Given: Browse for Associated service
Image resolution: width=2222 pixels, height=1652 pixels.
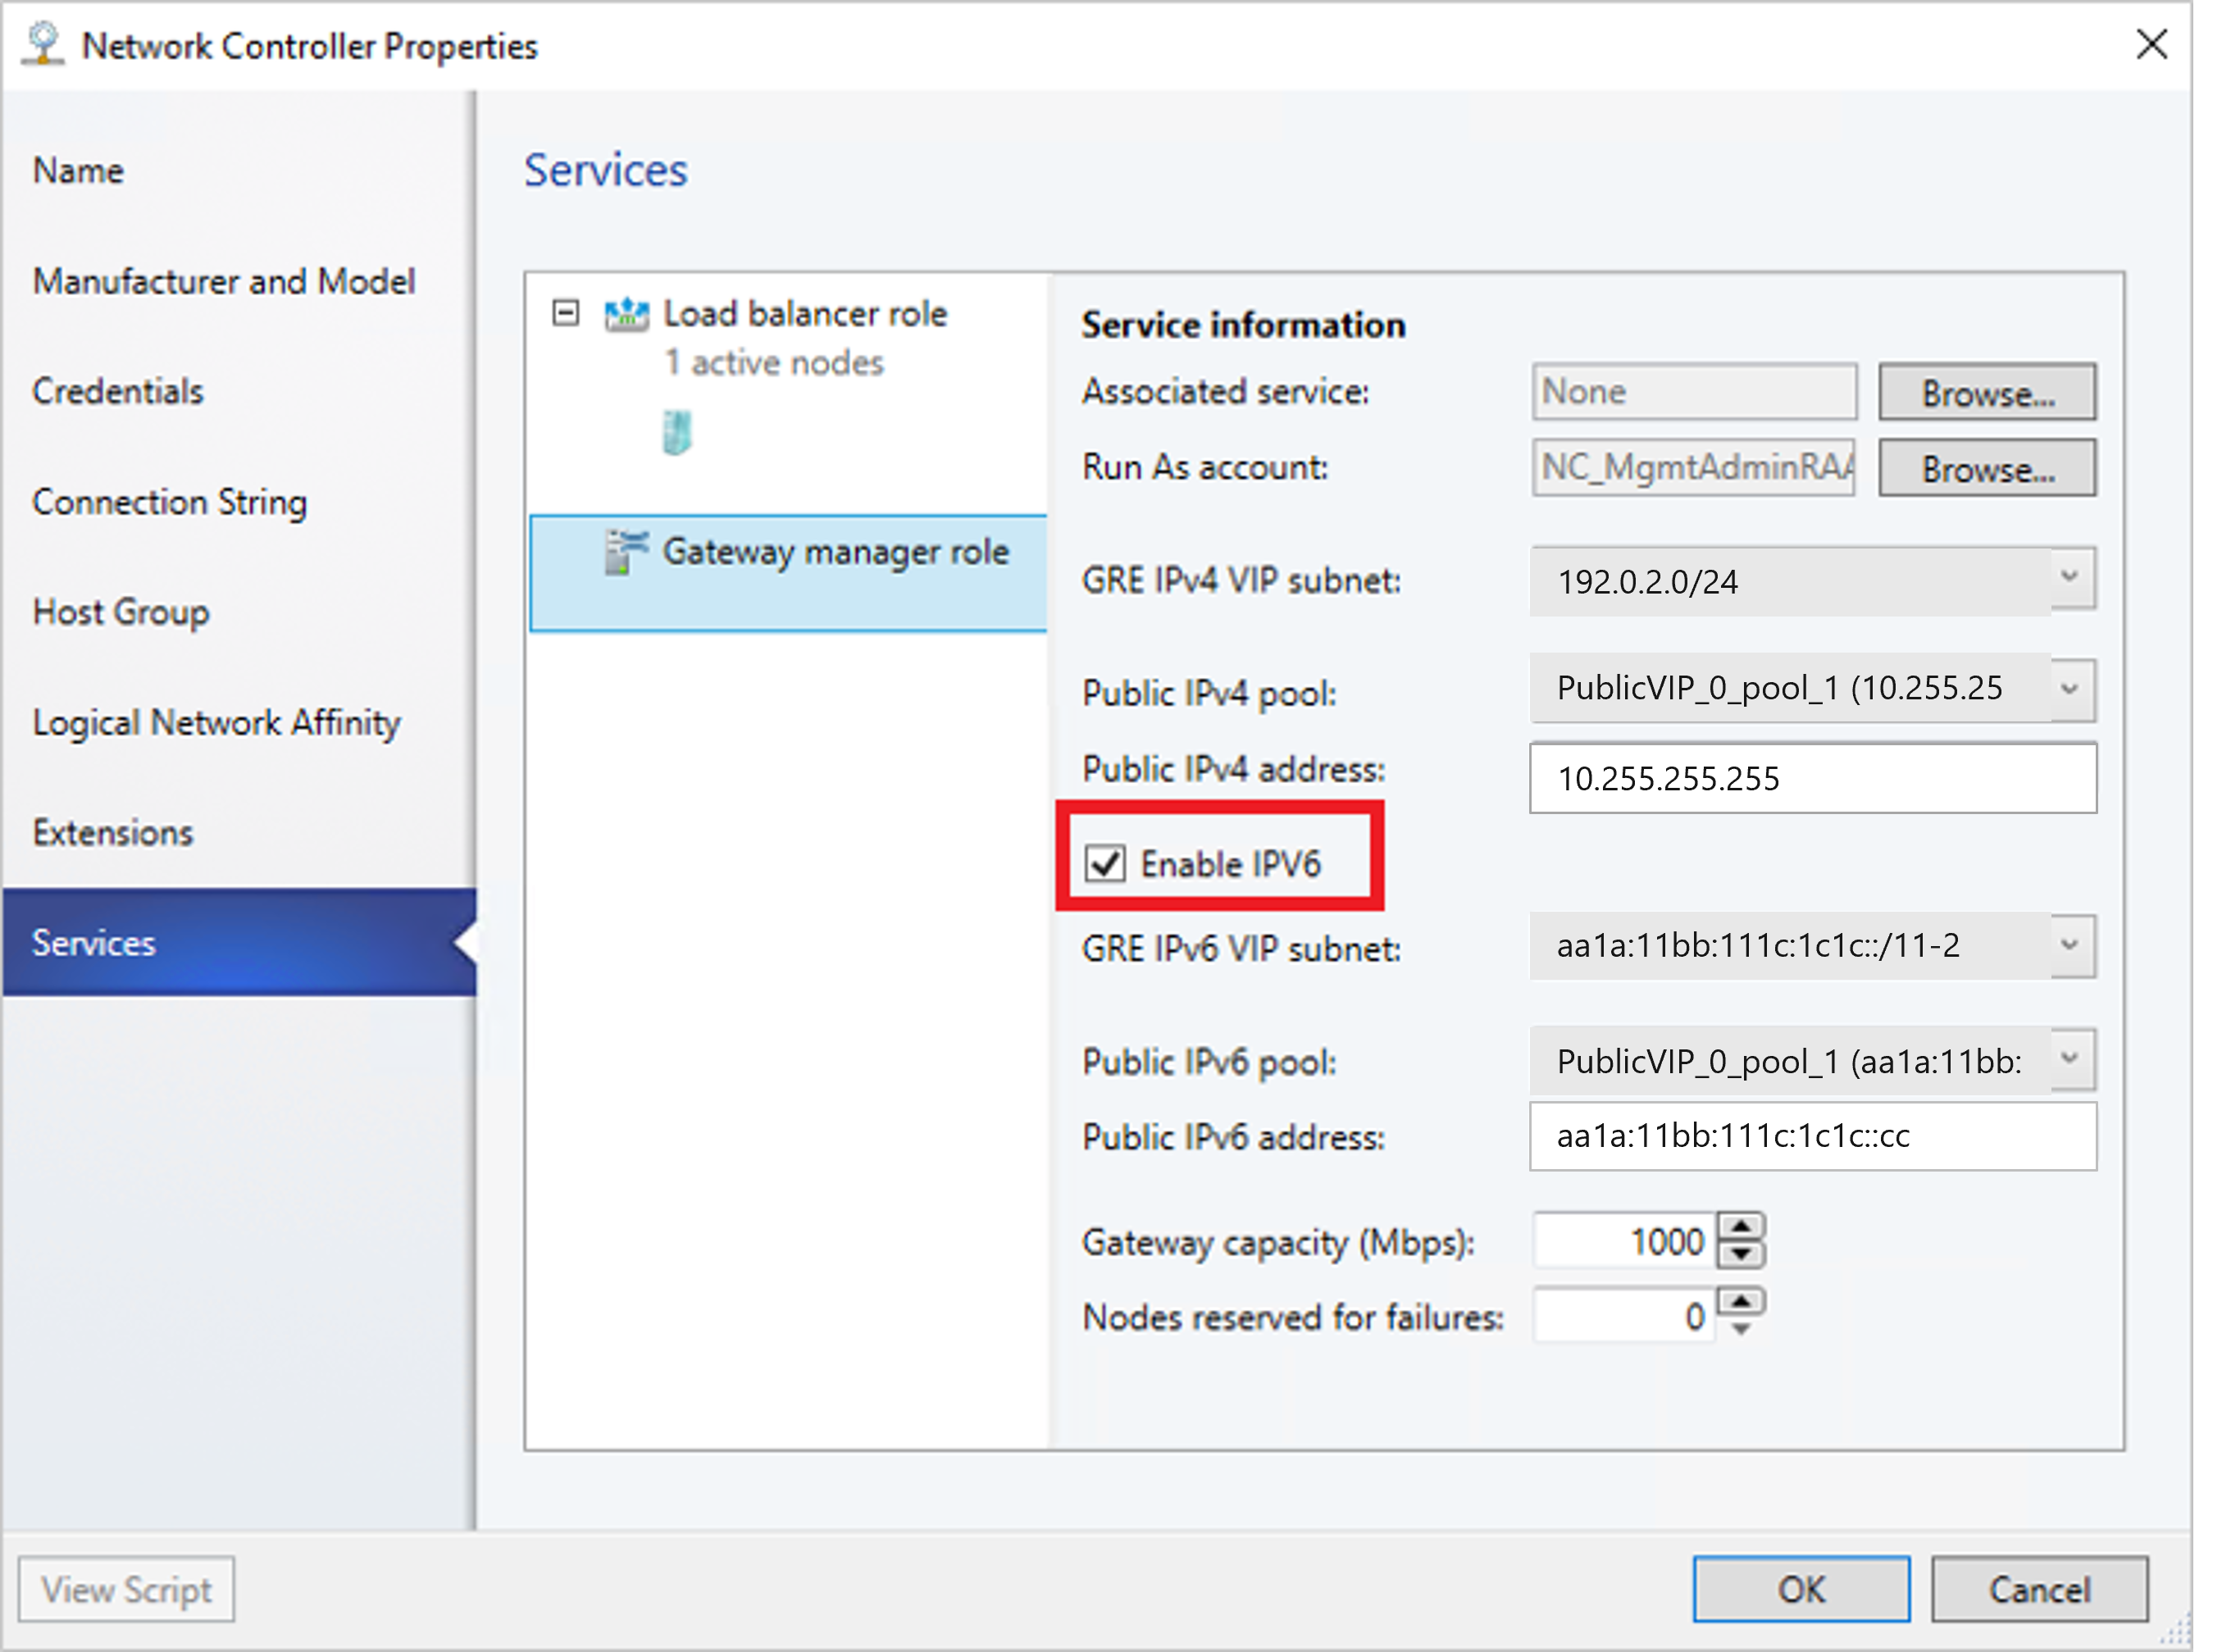Looking at the screenshot, I should pos(1986,390).
